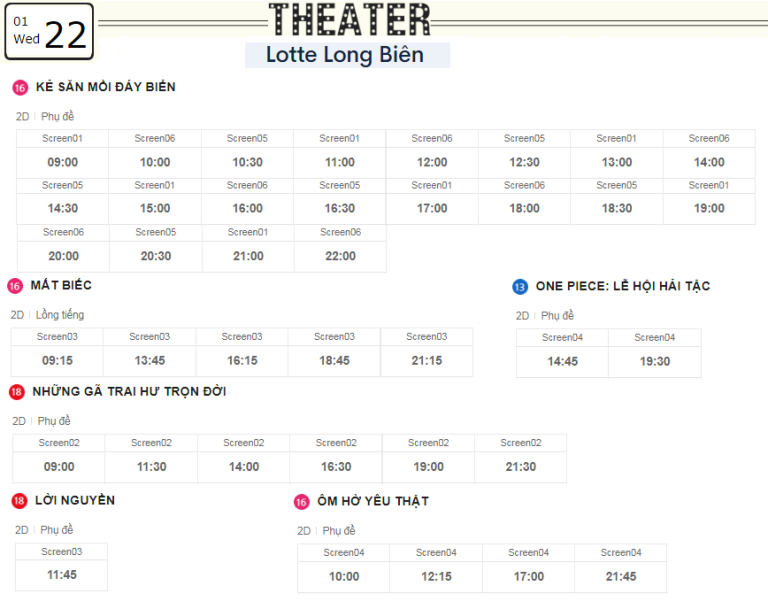The height and width of the screenshot is (609, 768).
Task: Click age 16 badge beside Ôm Hờ Yêu Thật
Action: [x=302, y=502]
